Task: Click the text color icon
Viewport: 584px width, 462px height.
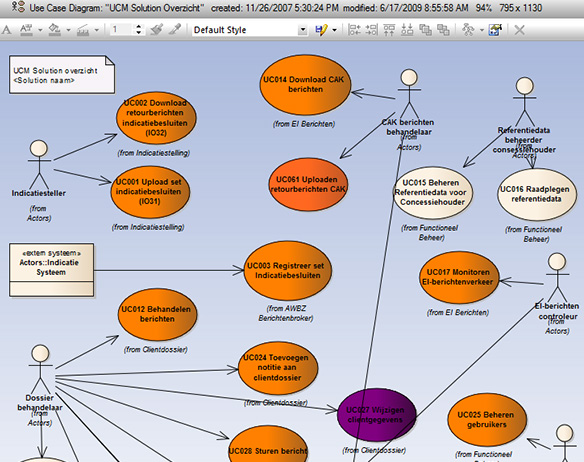Action: point(26,29)
